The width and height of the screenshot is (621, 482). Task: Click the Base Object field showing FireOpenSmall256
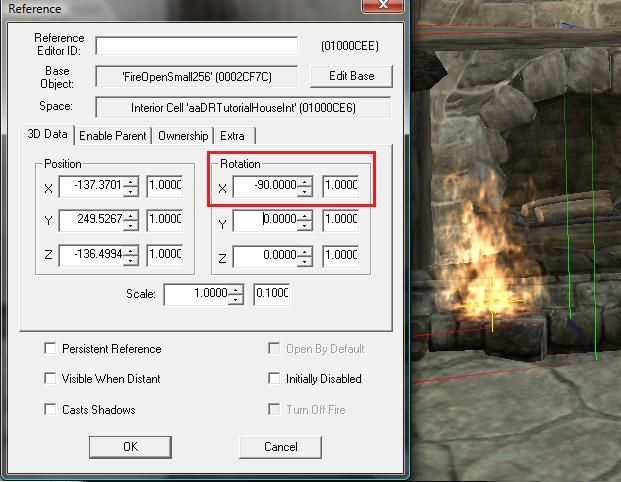pos(196,76)
